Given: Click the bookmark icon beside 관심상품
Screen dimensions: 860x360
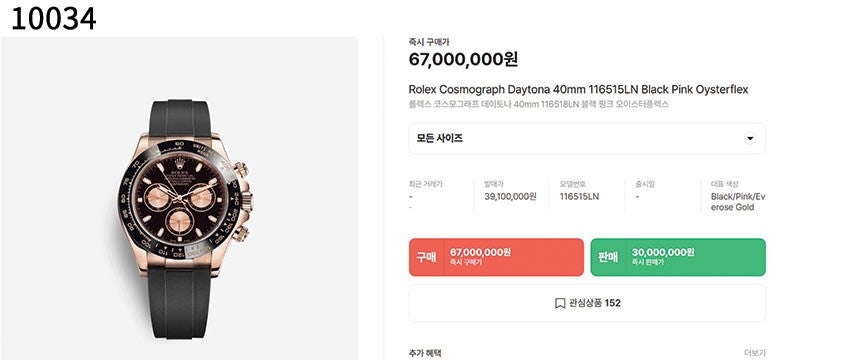Looking at the screenshot, I should pos(559,303).
